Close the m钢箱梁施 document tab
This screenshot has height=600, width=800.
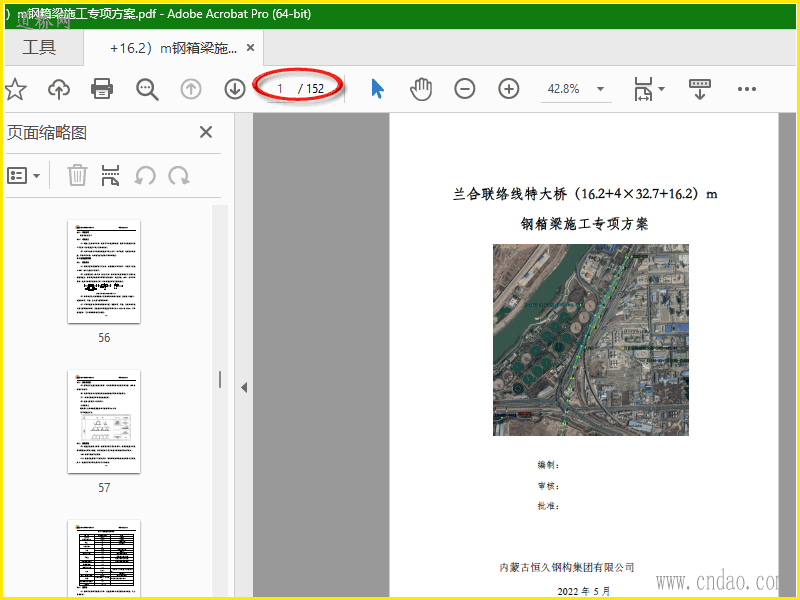(x=251, y=47)
